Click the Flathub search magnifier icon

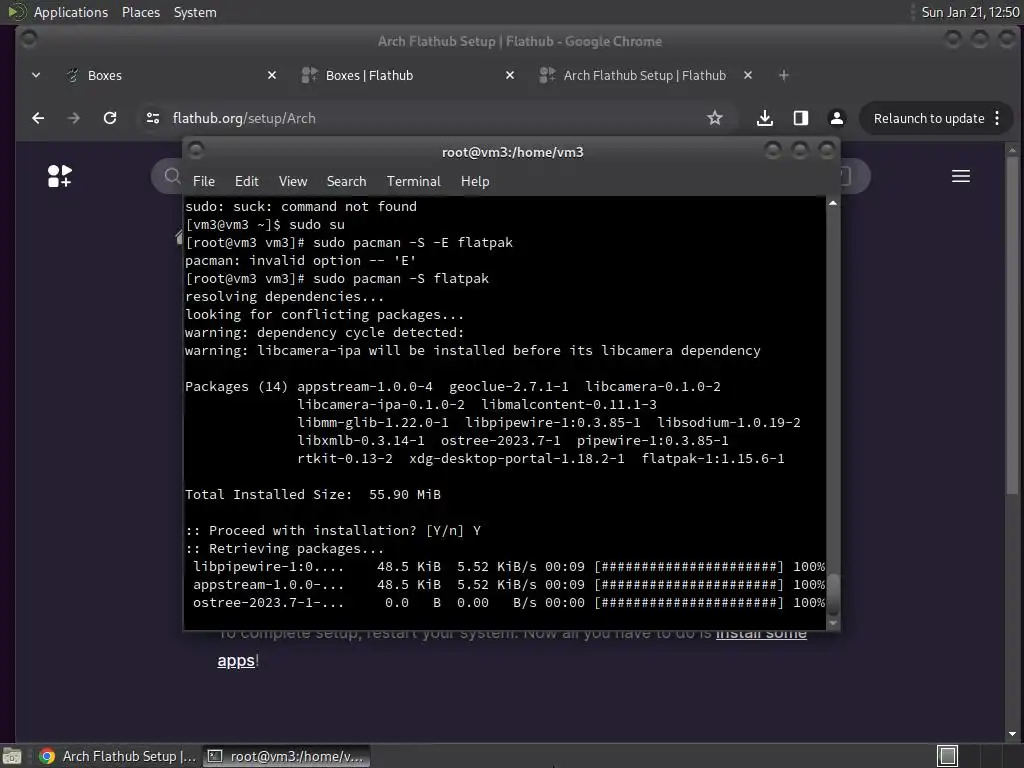pos(172,176)
